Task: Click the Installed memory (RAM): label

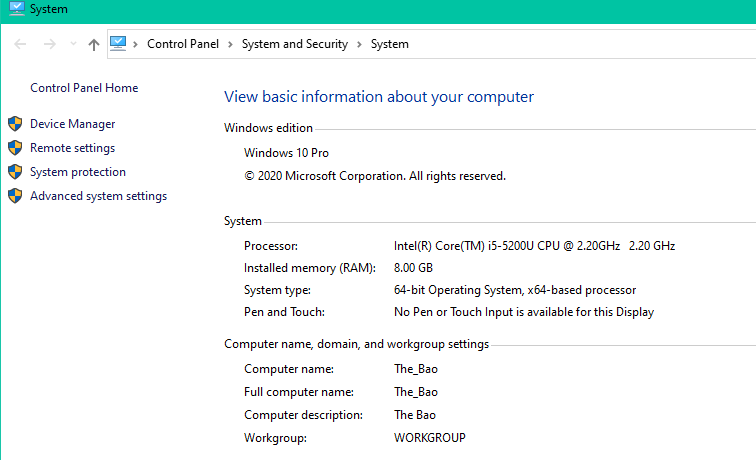Action: 310,268
